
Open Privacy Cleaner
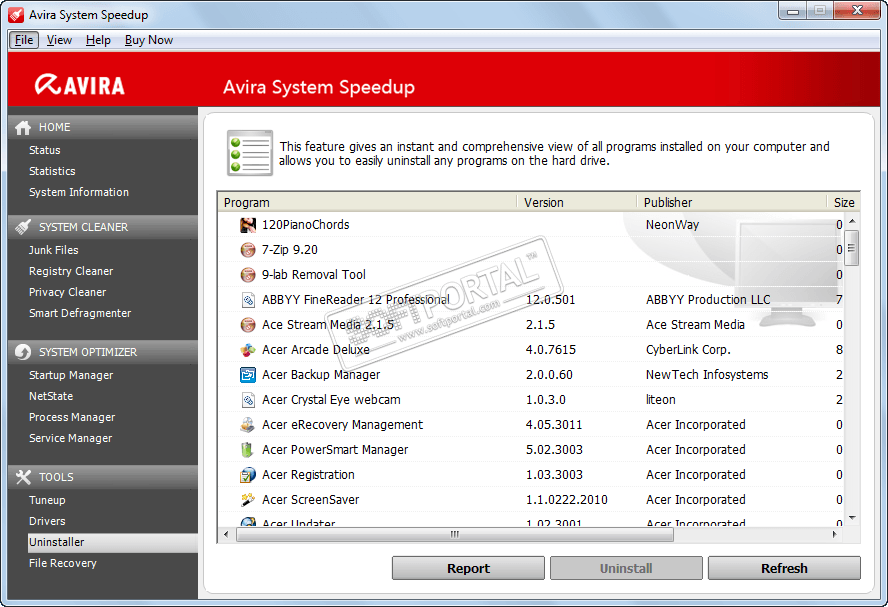67,292
